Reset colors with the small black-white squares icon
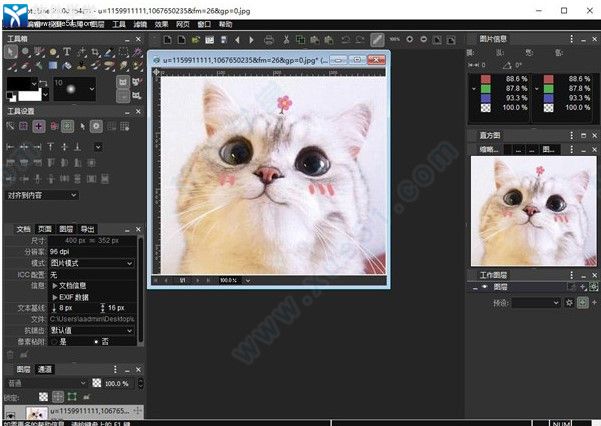601x426 pixels. click(x=11, y=96)
